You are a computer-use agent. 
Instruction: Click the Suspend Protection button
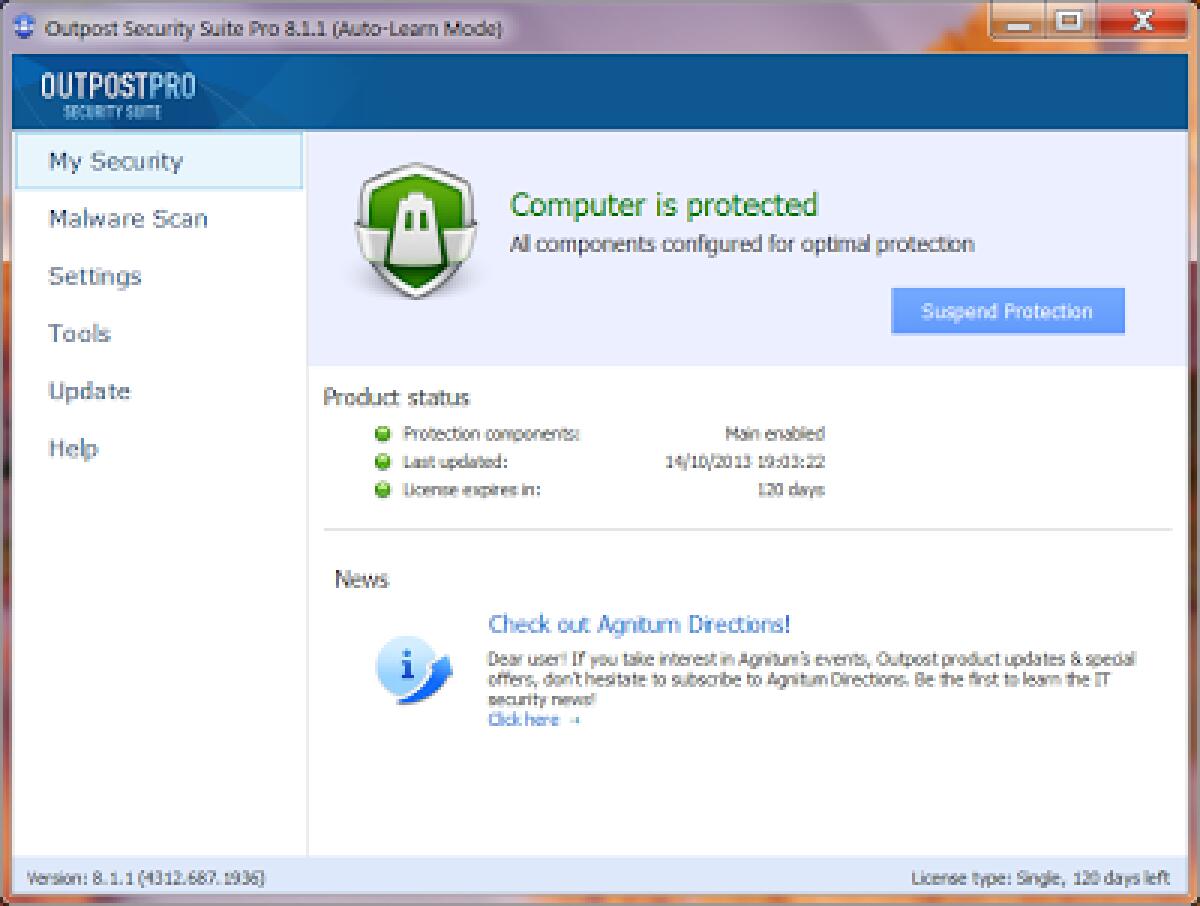coord(1007,311)
